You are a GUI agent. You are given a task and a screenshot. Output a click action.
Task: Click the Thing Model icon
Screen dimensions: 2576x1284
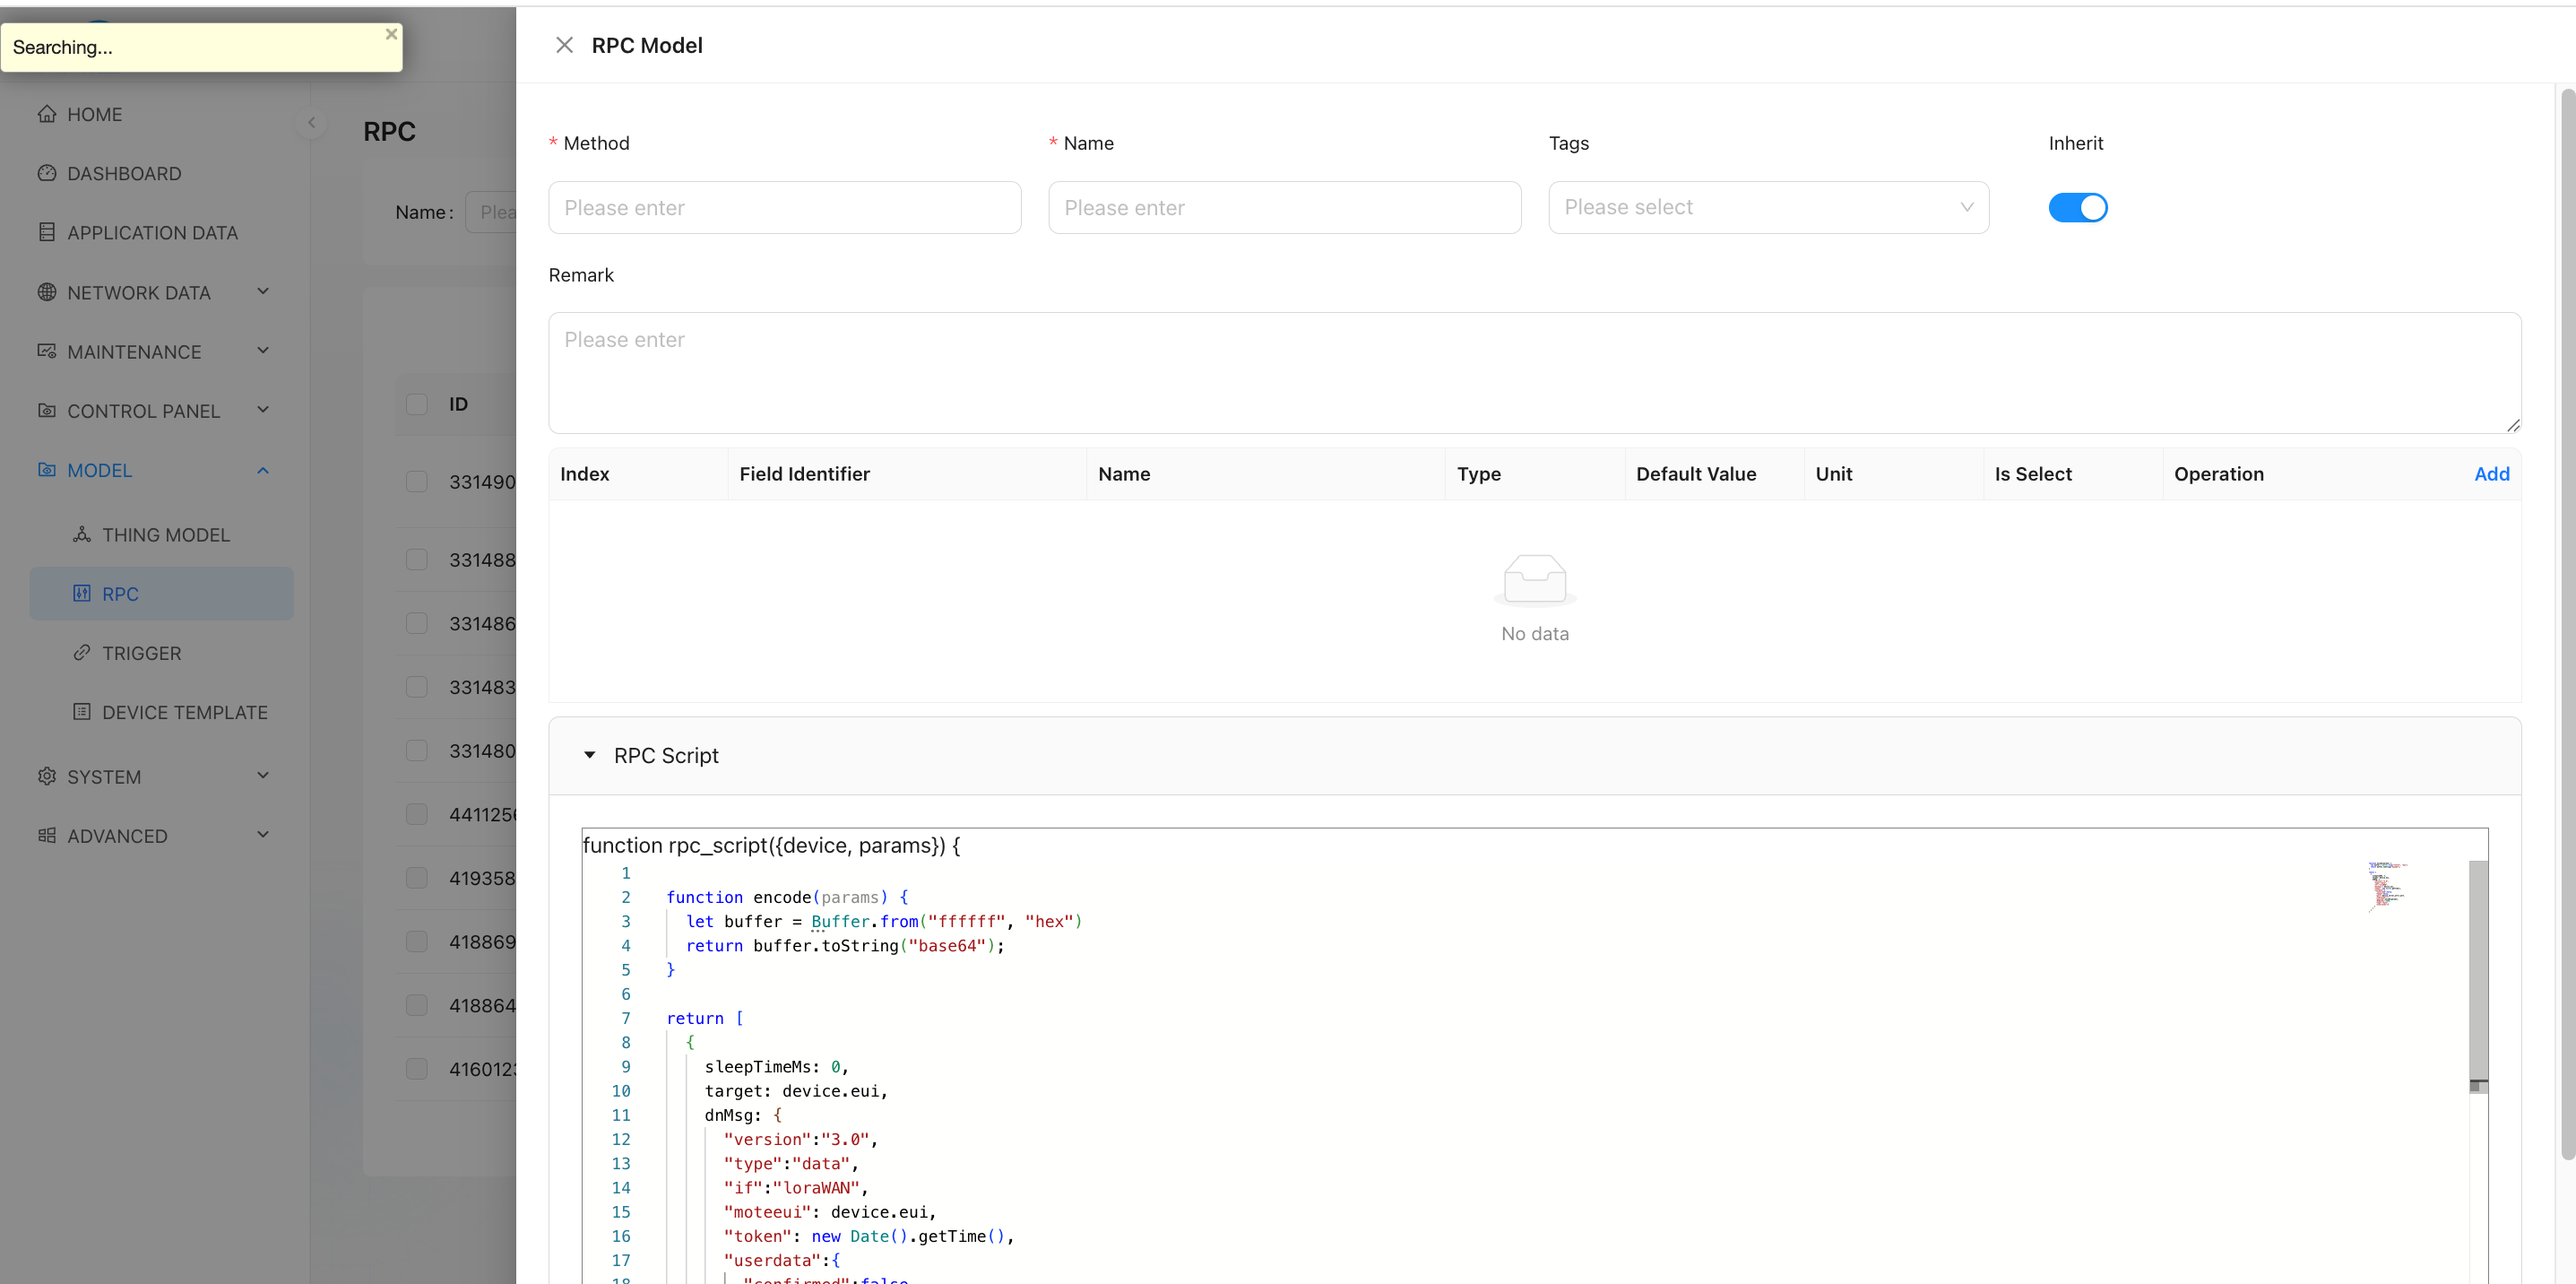click(x=82, y=534)
